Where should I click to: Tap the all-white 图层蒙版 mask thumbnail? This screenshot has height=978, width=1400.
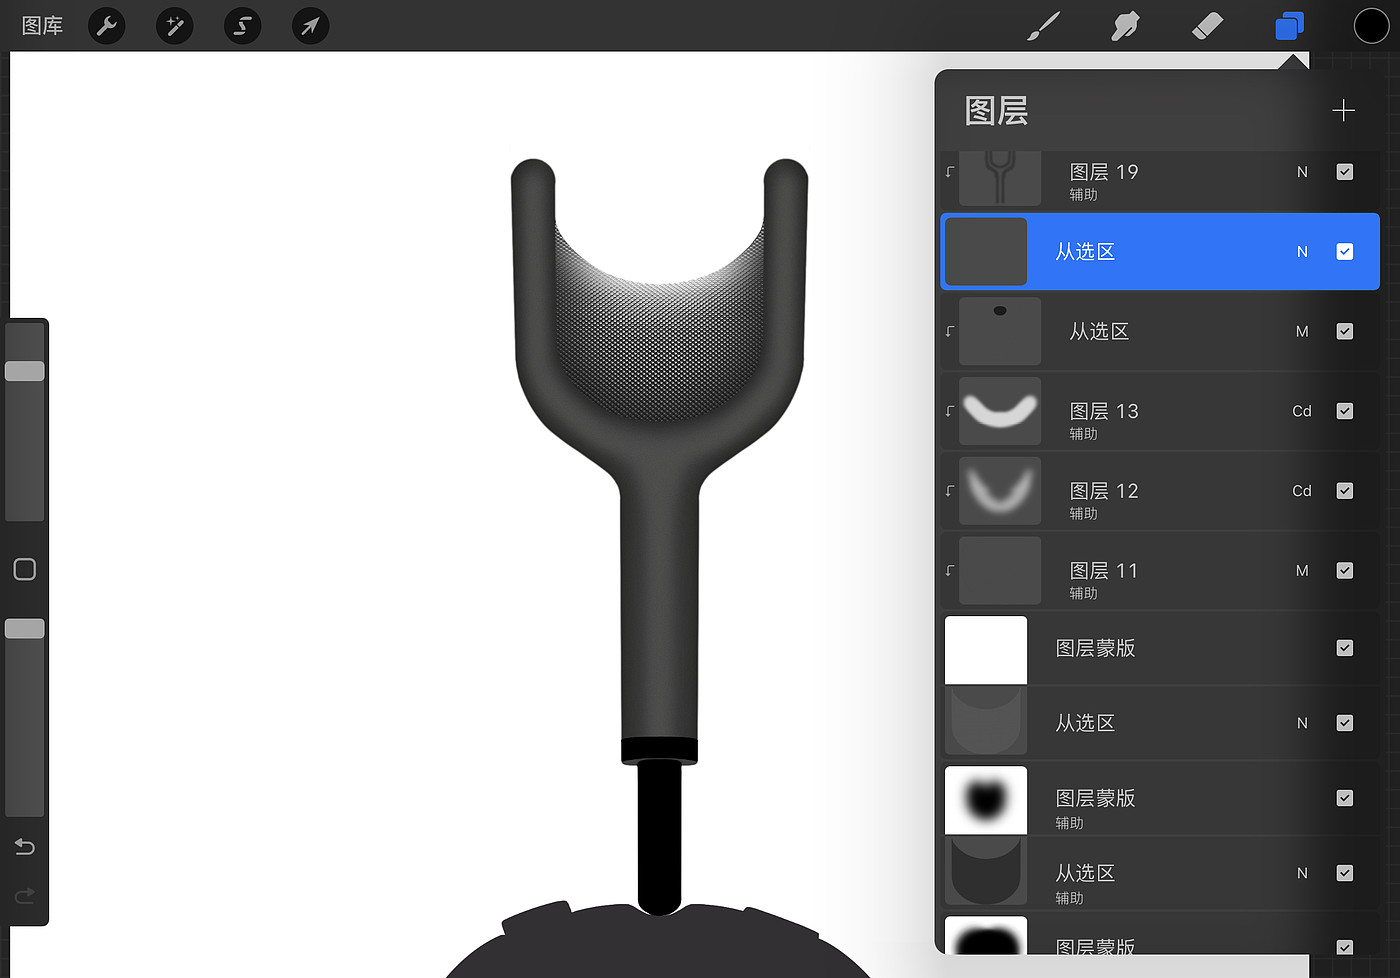[x=986, y=650]
